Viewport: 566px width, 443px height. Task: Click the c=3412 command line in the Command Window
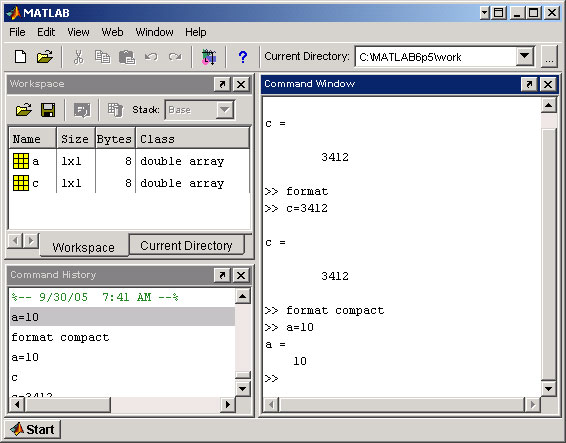pyautogui.click(x=296, y=208)
